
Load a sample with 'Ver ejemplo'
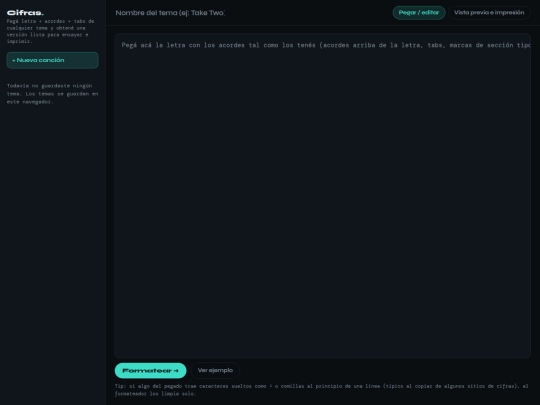coord(215,371)
